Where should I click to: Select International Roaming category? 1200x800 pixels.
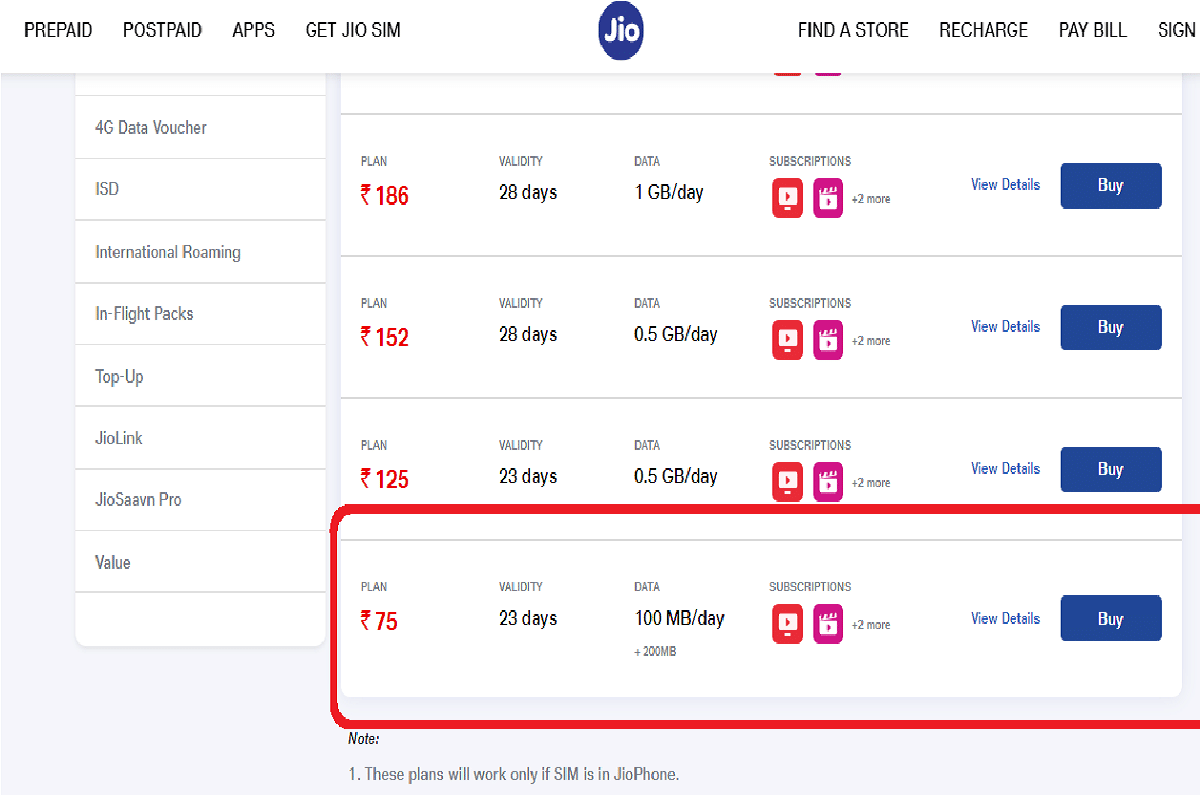coord(200,252)
